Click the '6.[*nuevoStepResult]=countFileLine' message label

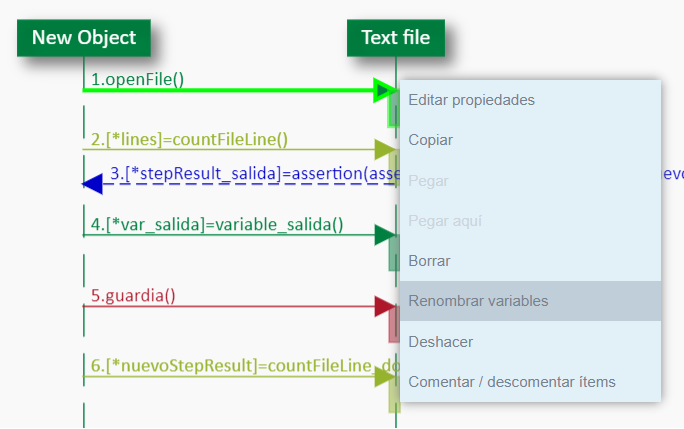tap(231, 366)
